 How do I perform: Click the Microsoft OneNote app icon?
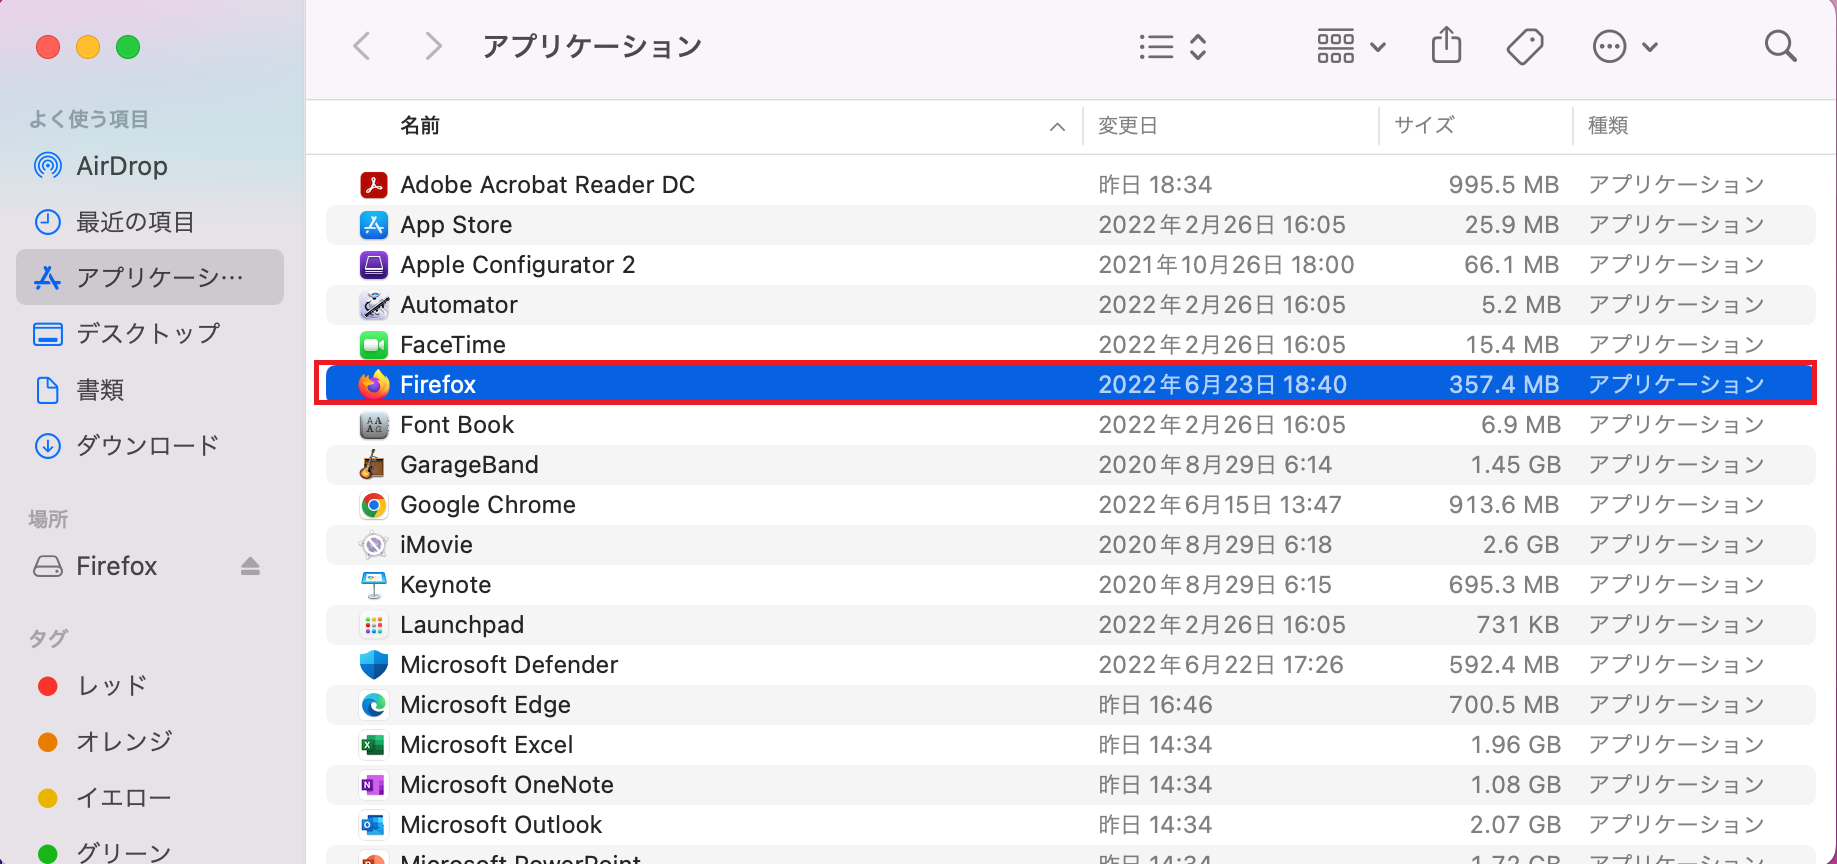(374, 785)
